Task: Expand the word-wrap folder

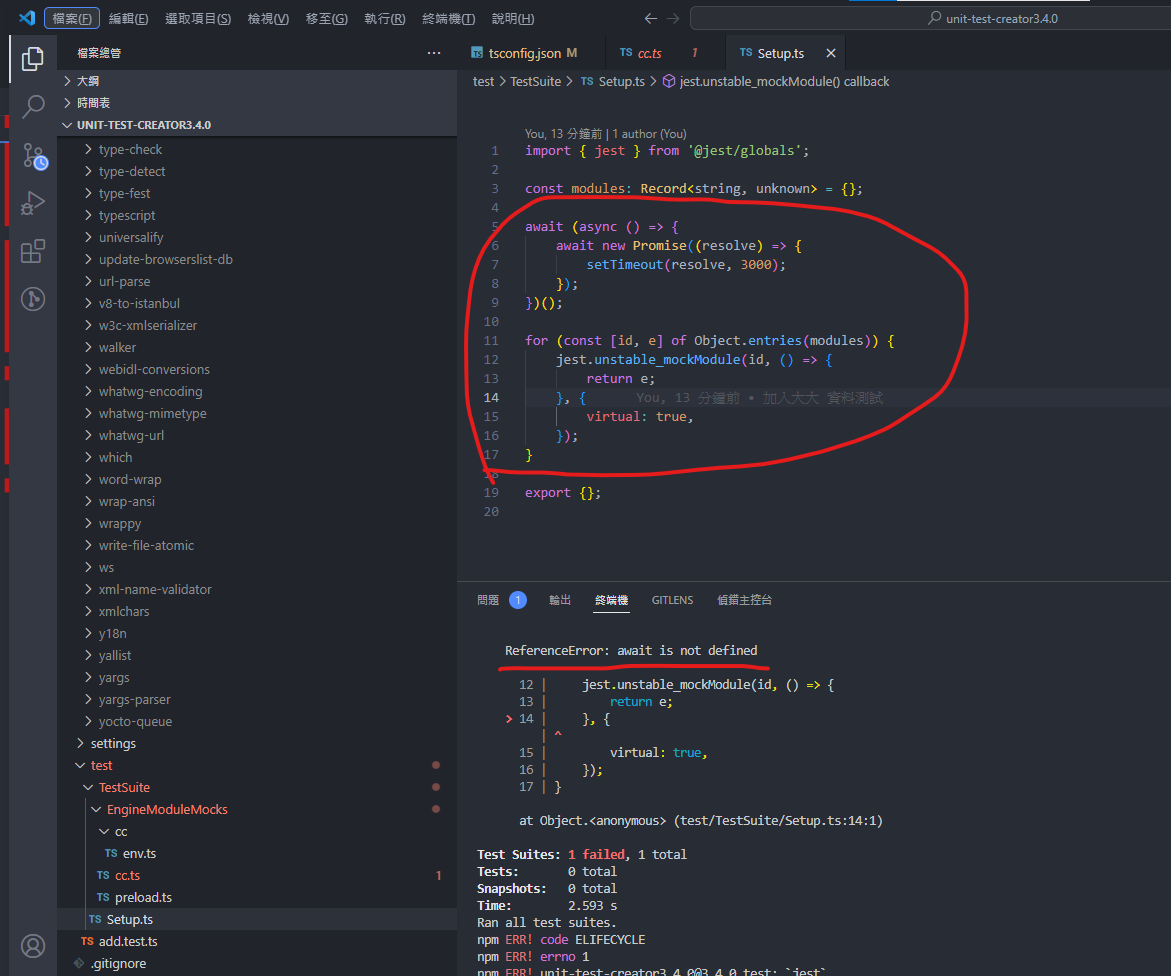Action: [257, 479]
